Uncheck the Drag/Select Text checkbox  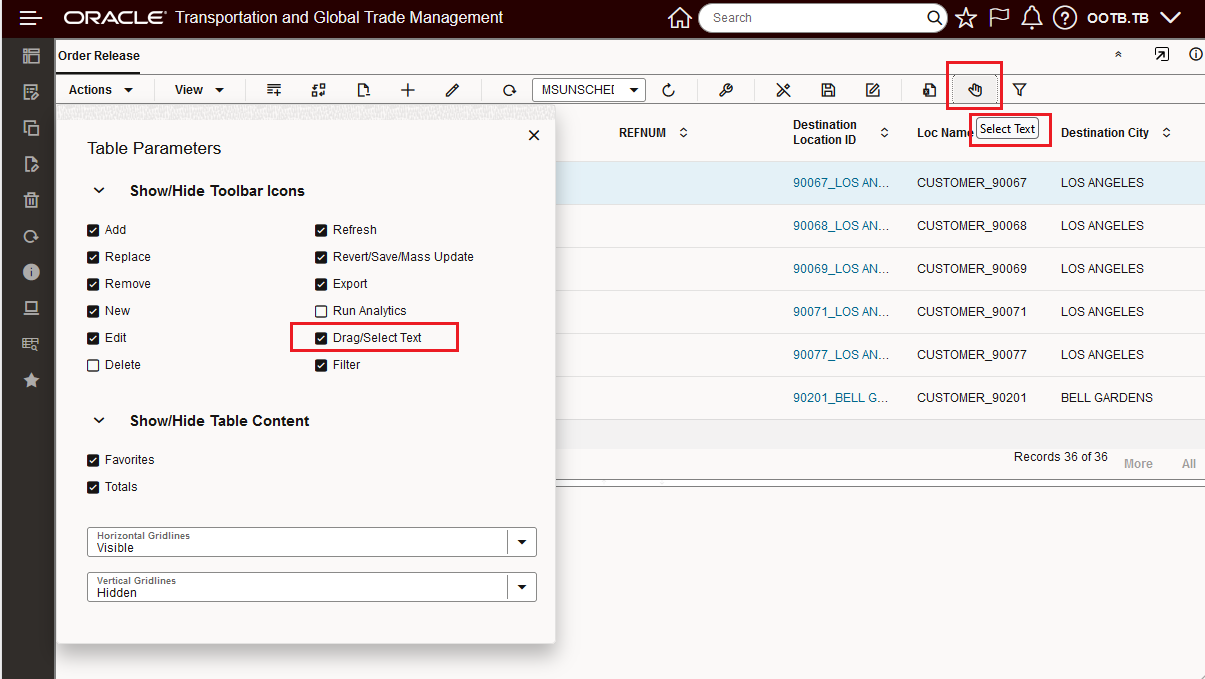(x=322, y=337)
